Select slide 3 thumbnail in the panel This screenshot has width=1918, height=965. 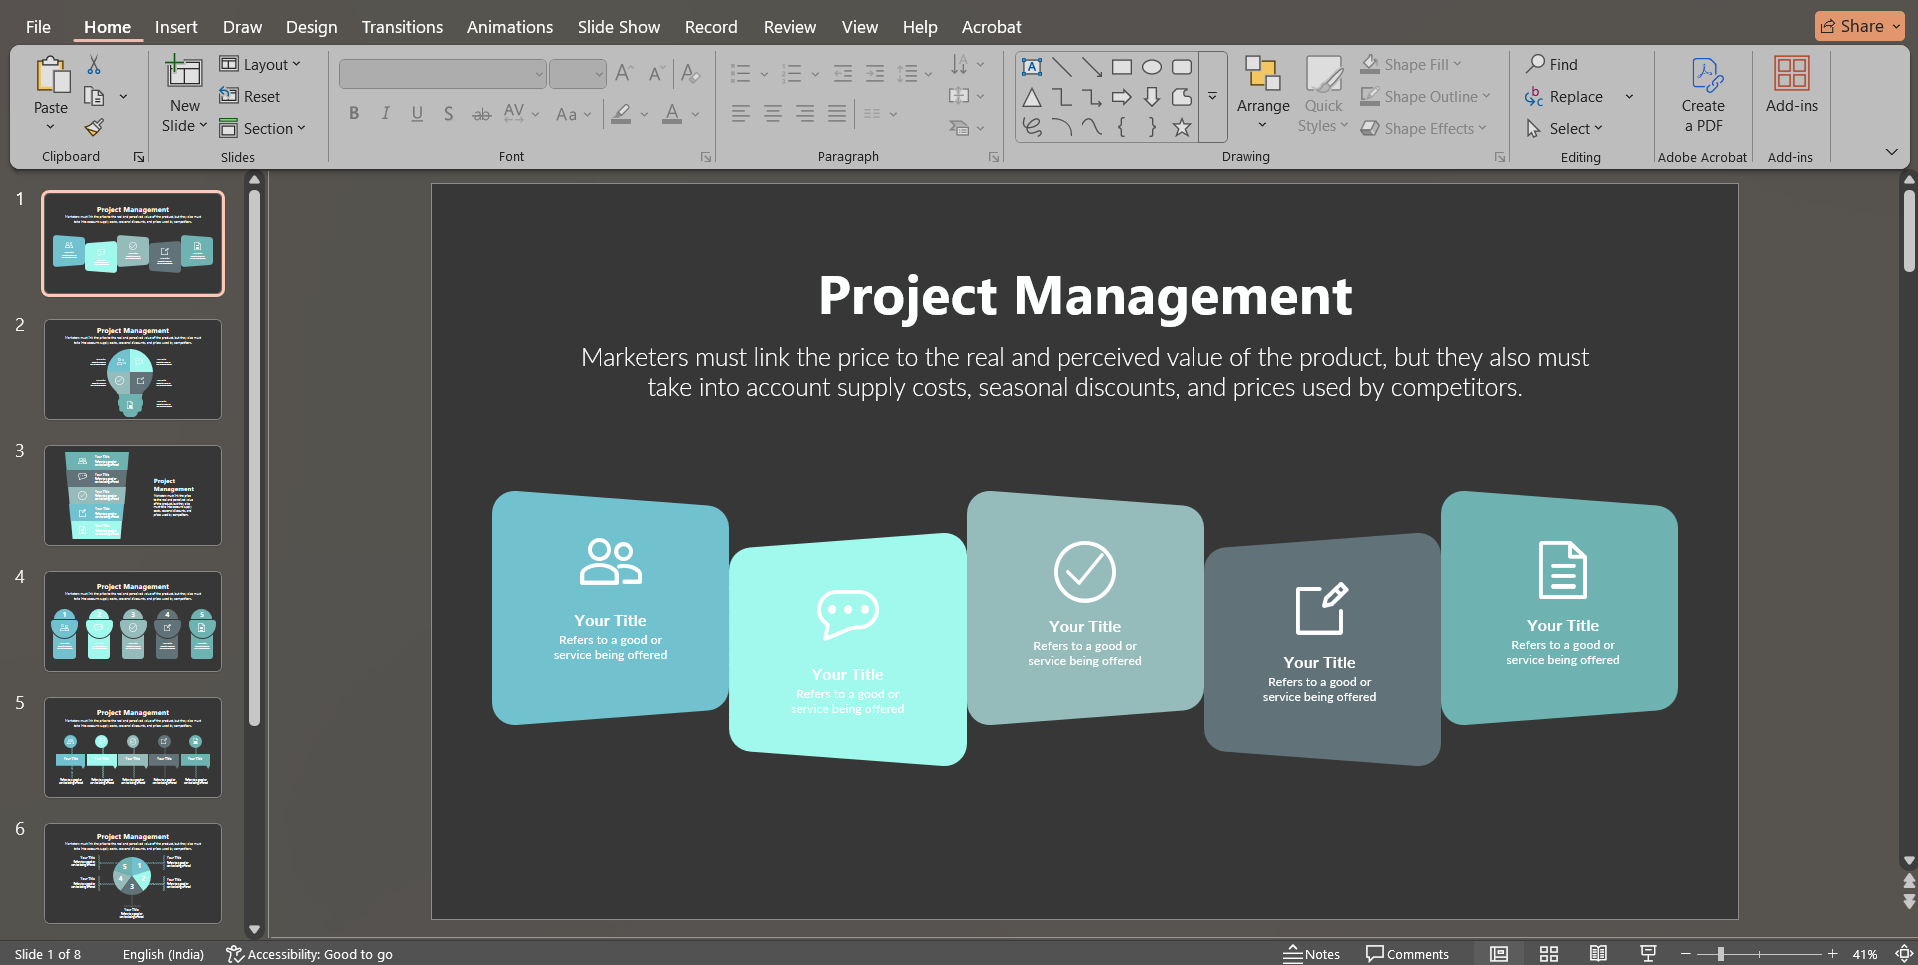pyautogui.click(x=132, y=494)
